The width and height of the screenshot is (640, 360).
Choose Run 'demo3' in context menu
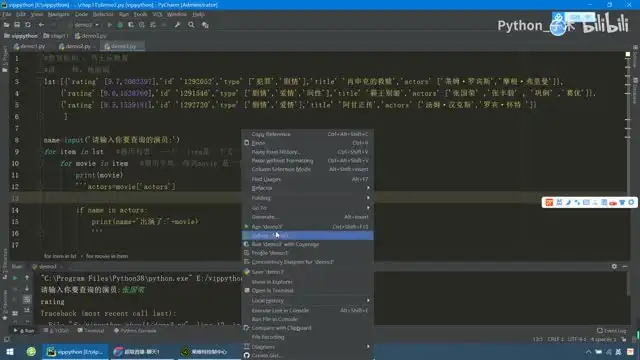[x=308, y=227]
